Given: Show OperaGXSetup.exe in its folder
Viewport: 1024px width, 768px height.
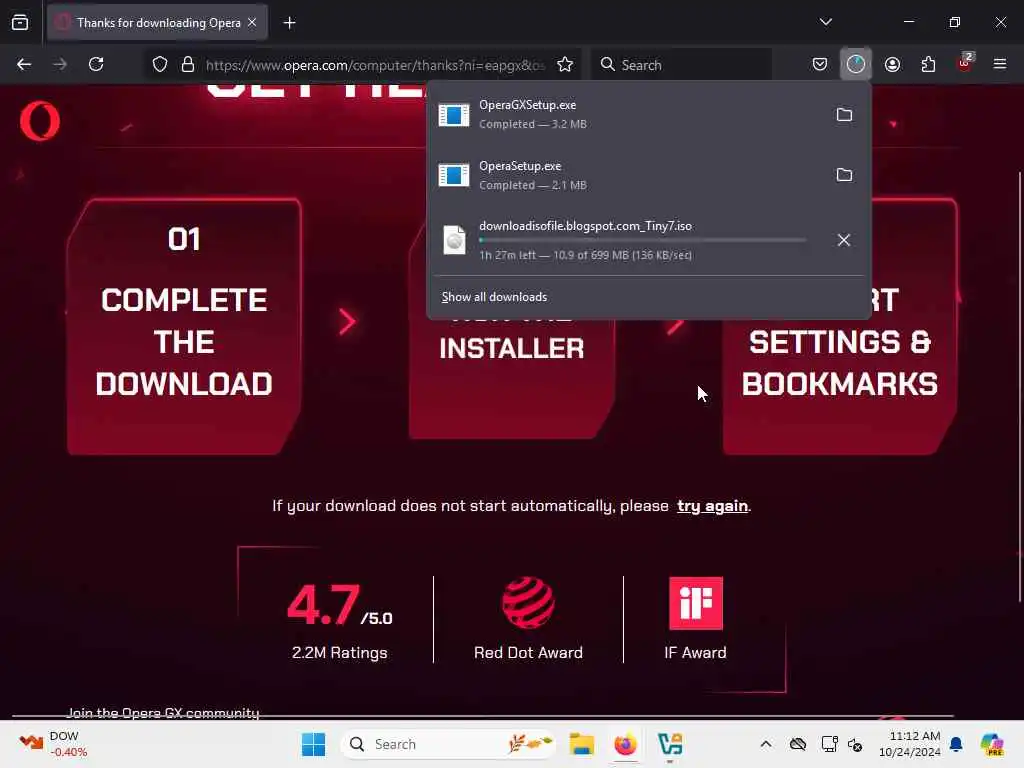Looking at the screenshot, I should (x=844, y=115).
